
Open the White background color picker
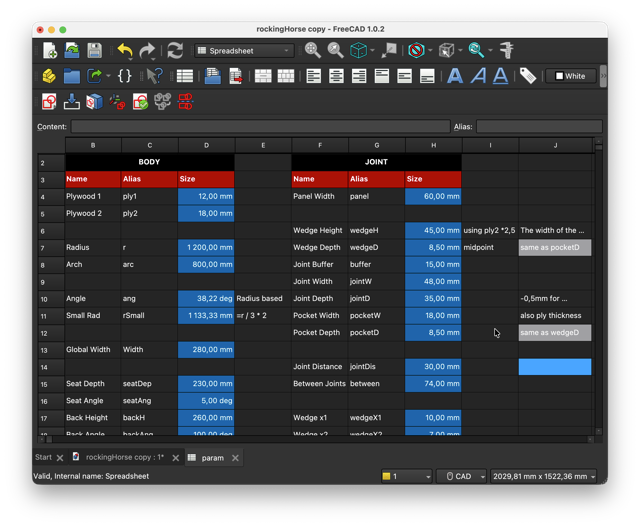(571, 76)
